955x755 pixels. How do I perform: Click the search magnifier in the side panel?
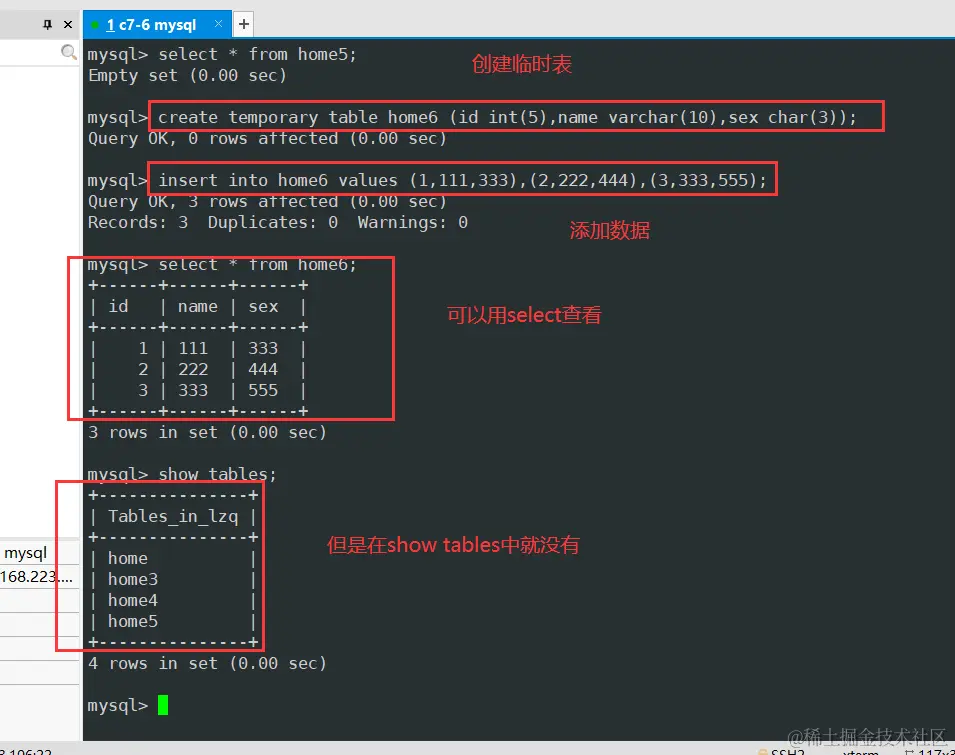[x=69, y=52]
